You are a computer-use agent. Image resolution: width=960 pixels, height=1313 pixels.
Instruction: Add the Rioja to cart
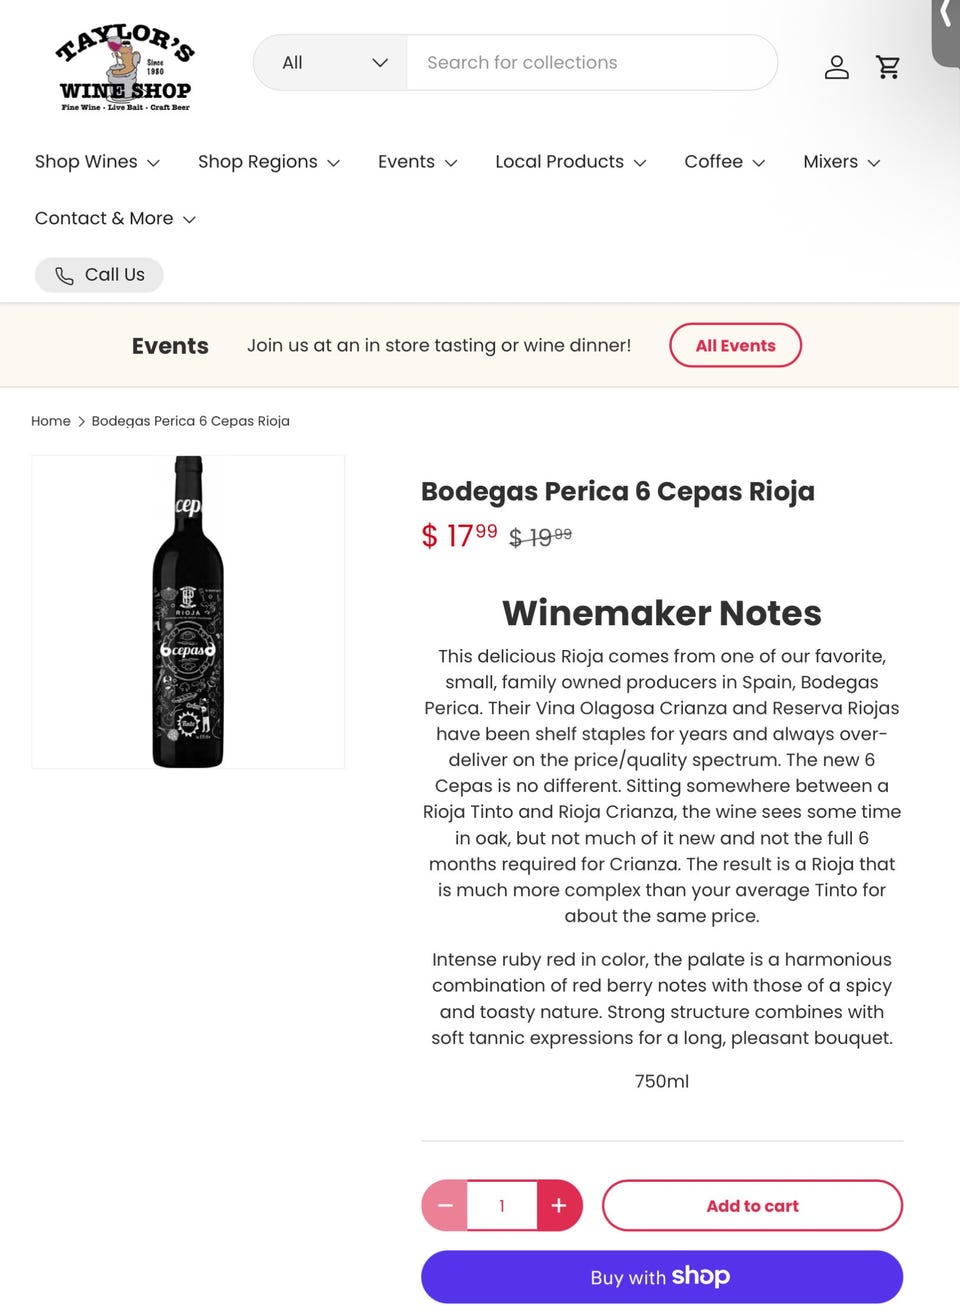(x=752, y=1205)
